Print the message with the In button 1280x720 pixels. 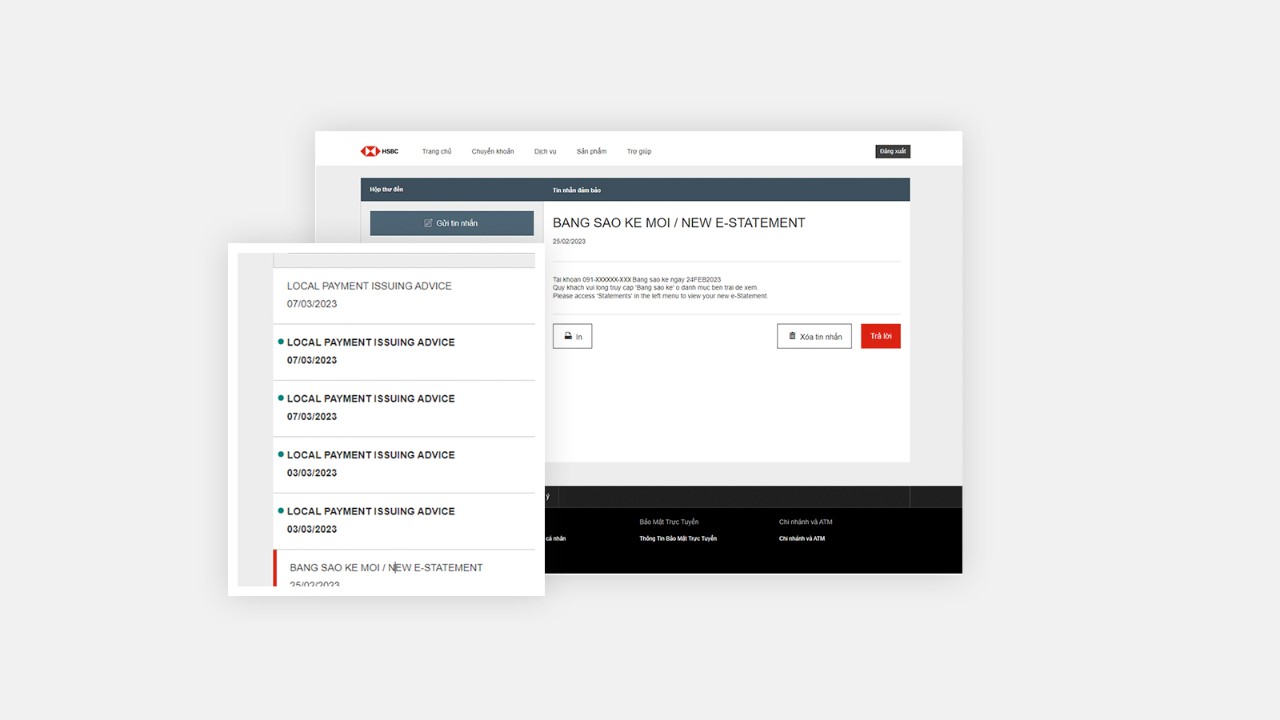click(x=572, y=336)
